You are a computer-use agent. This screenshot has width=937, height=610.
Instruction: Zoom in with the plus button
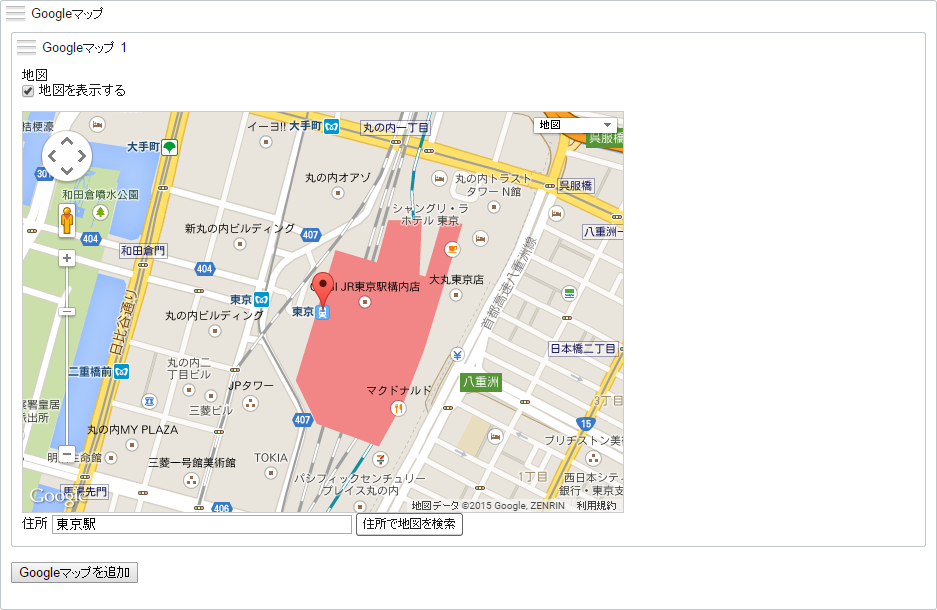(x=67, y=258)
